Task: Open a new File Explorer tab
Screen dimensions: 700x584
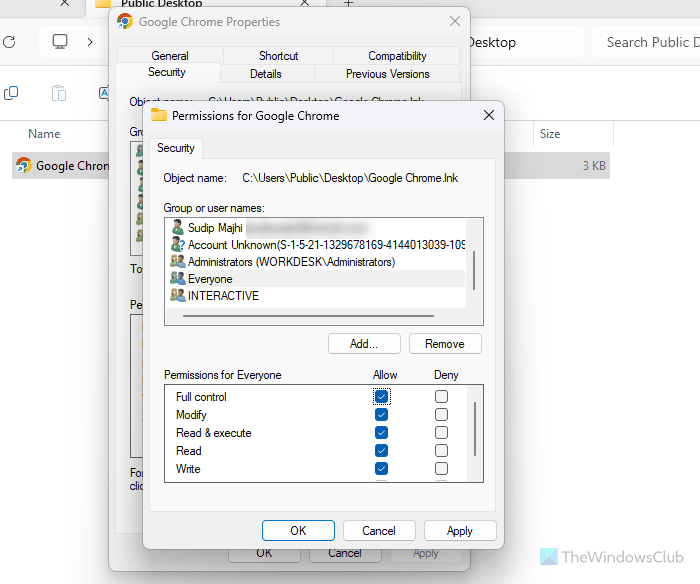Action: 349,4
